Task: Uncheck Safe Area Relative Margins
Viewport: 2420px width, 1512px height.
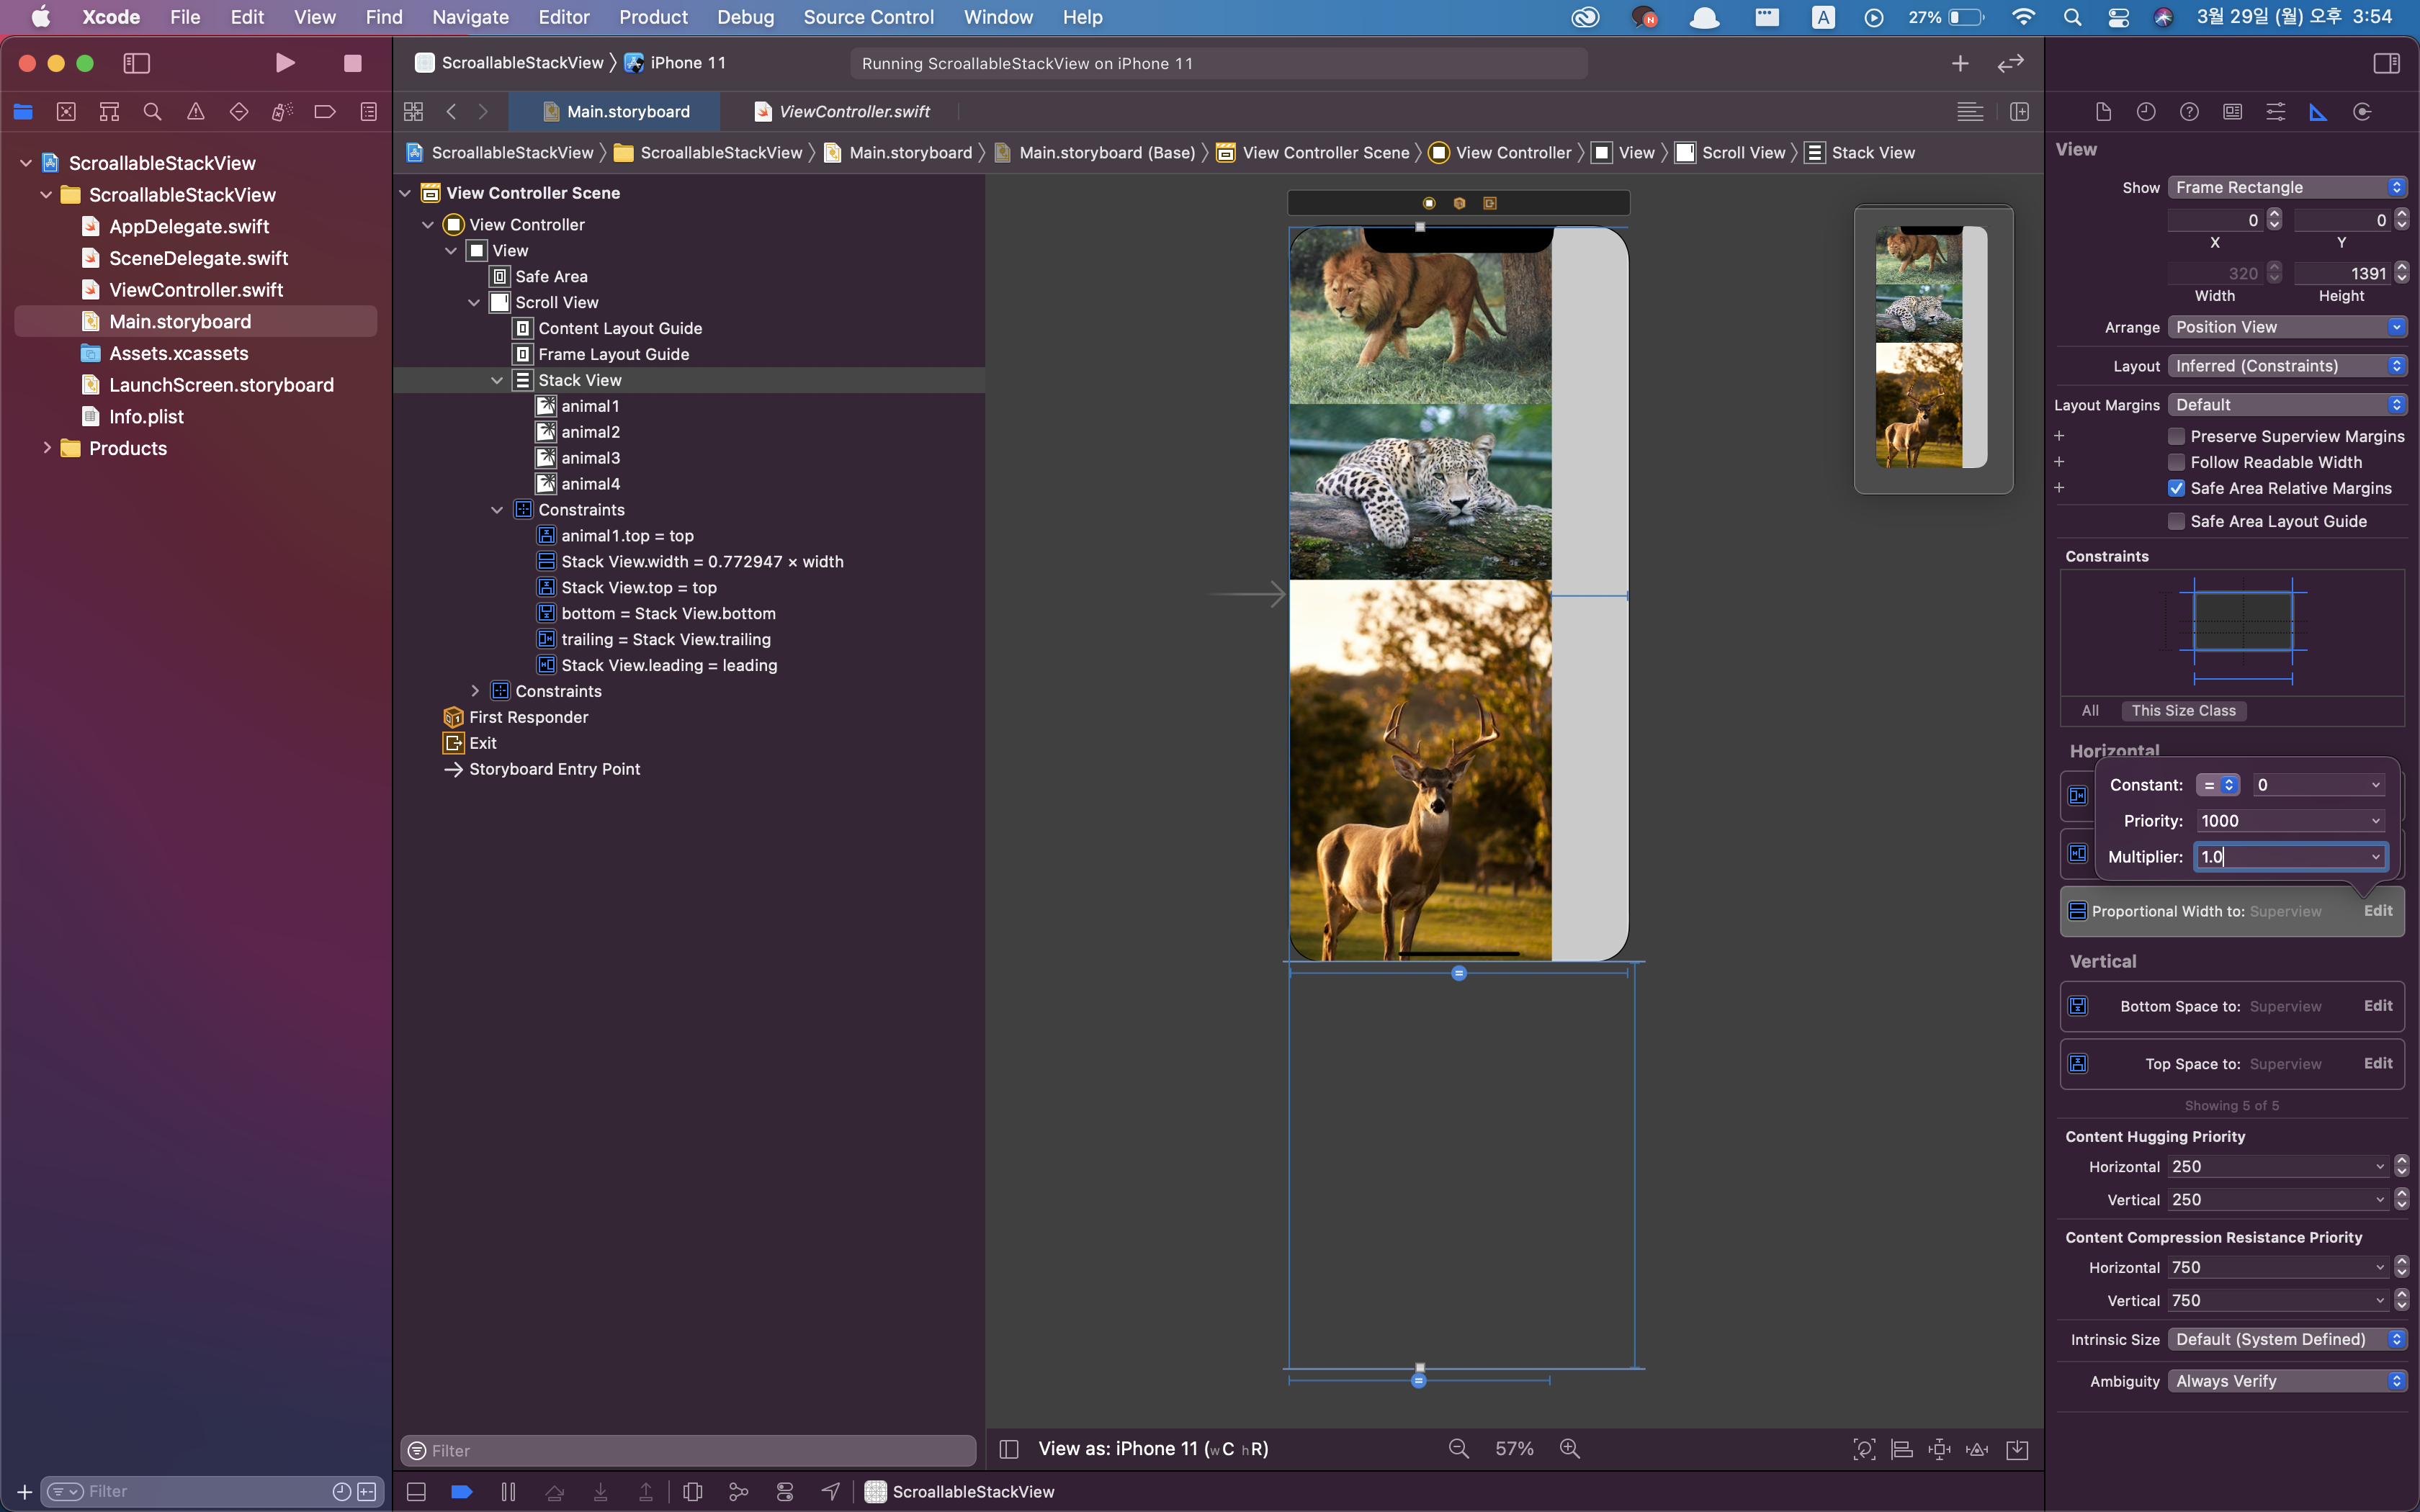Action: pos(2176,488)
